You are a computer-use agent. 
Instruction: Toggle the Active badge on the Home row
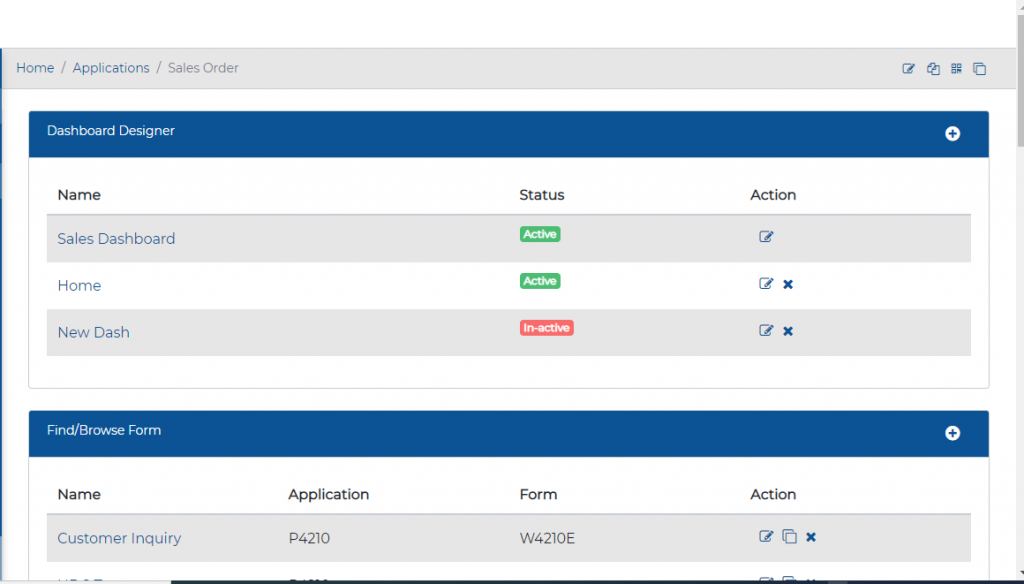pyautogui.click(x=539, y=281)
